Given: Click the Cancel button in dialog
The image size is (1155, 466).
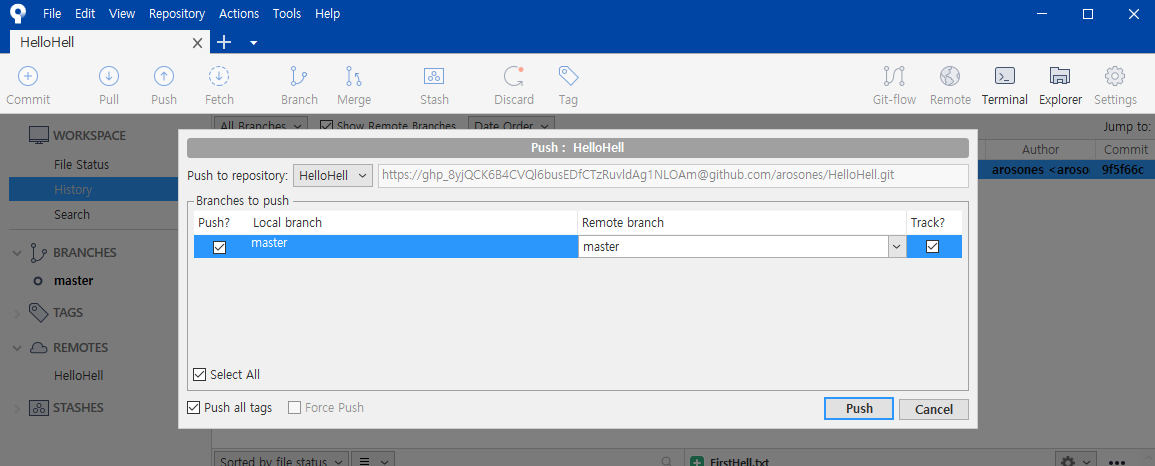Looking at the screenshot, I should (x=934, y=409).
